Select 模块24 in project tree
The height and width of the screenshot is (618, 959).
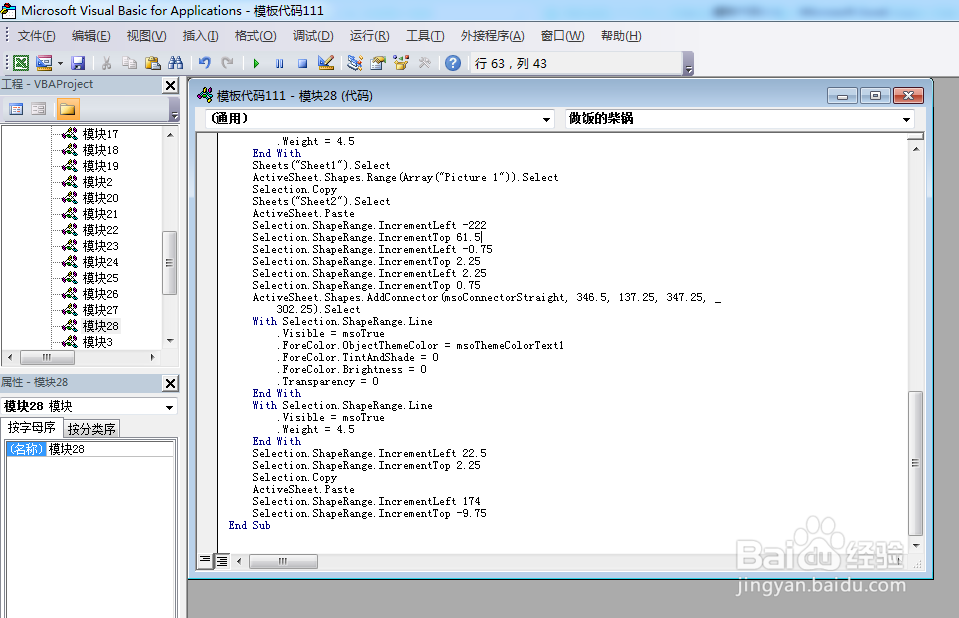pyautogui.click(x=100, y=262)
